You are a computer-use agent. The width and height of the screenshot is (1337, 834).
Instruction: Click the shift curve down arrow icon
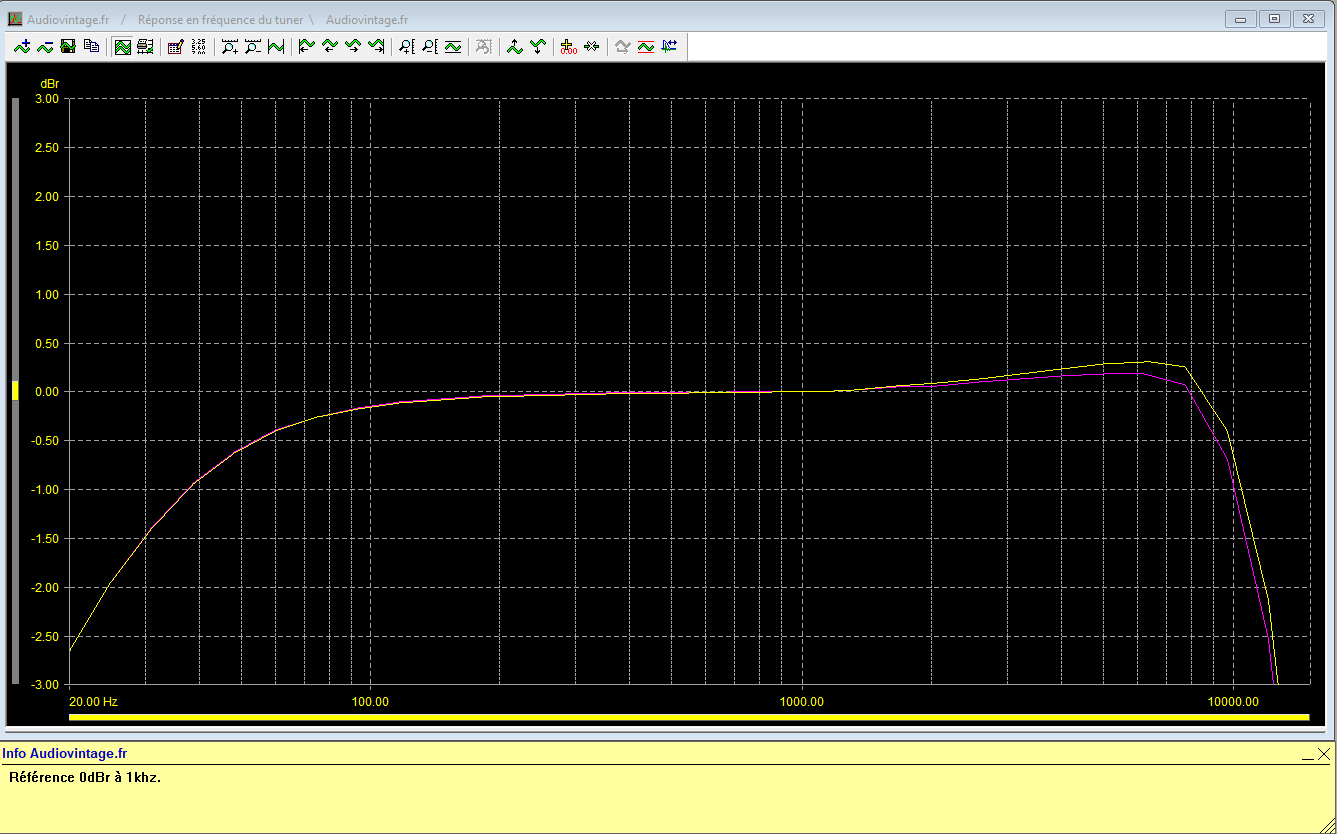pos(538,46)
